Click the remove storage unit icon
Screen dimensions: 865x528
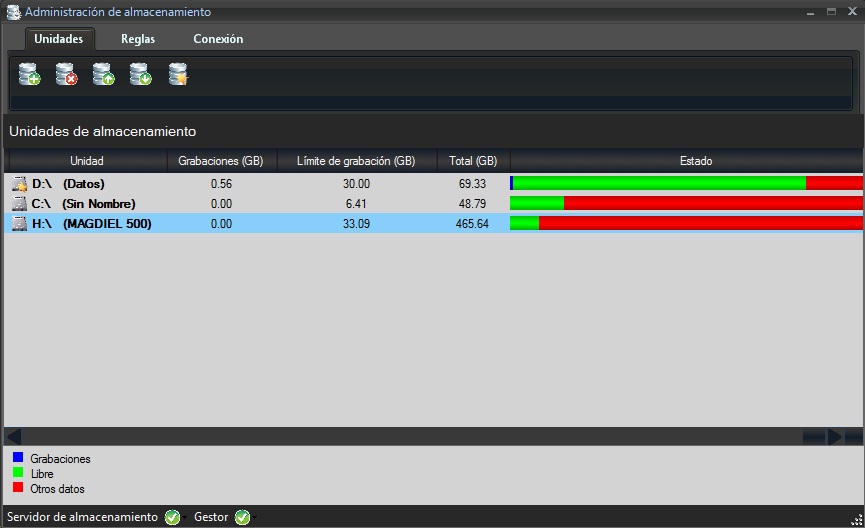click(x=66, y=74)
